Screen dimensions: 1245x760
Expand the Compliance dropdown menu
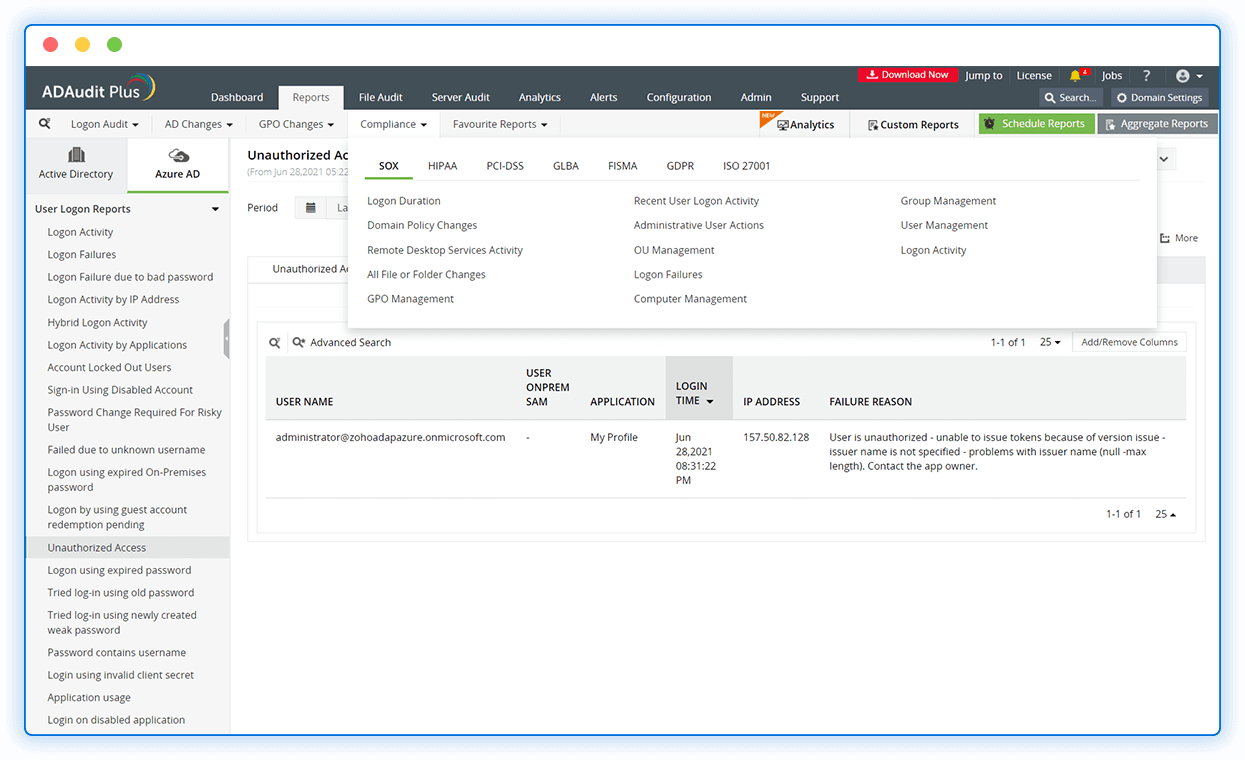[392, 124]
